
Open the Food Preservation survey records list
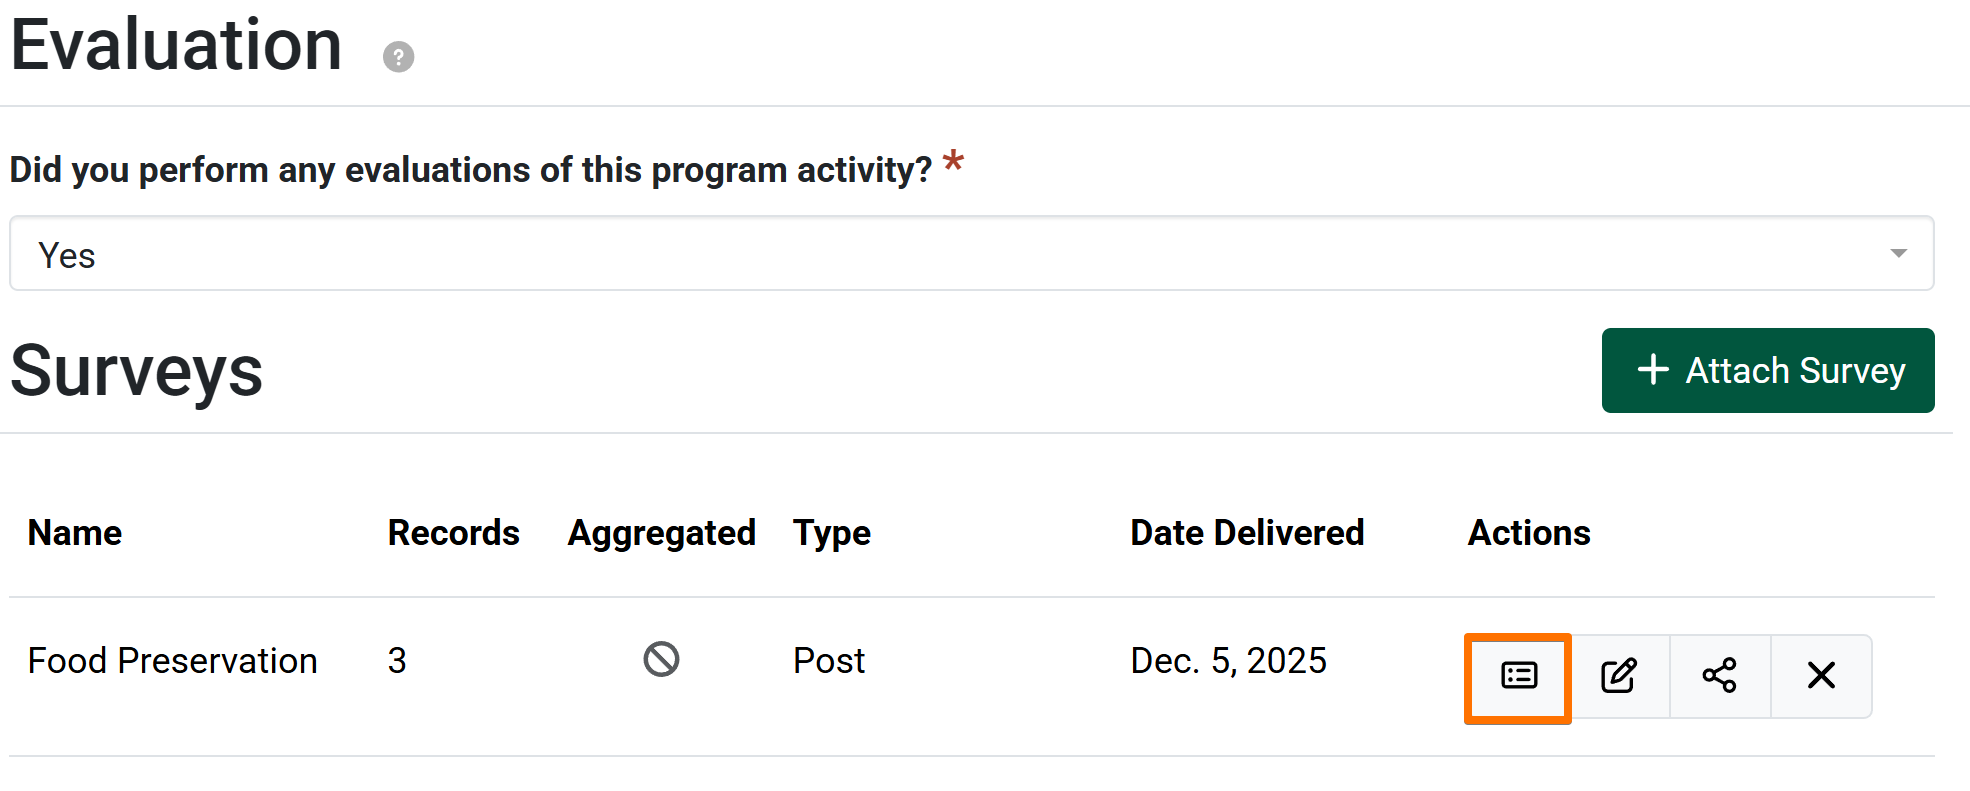pyautogui.click(x=1518, y=677)
